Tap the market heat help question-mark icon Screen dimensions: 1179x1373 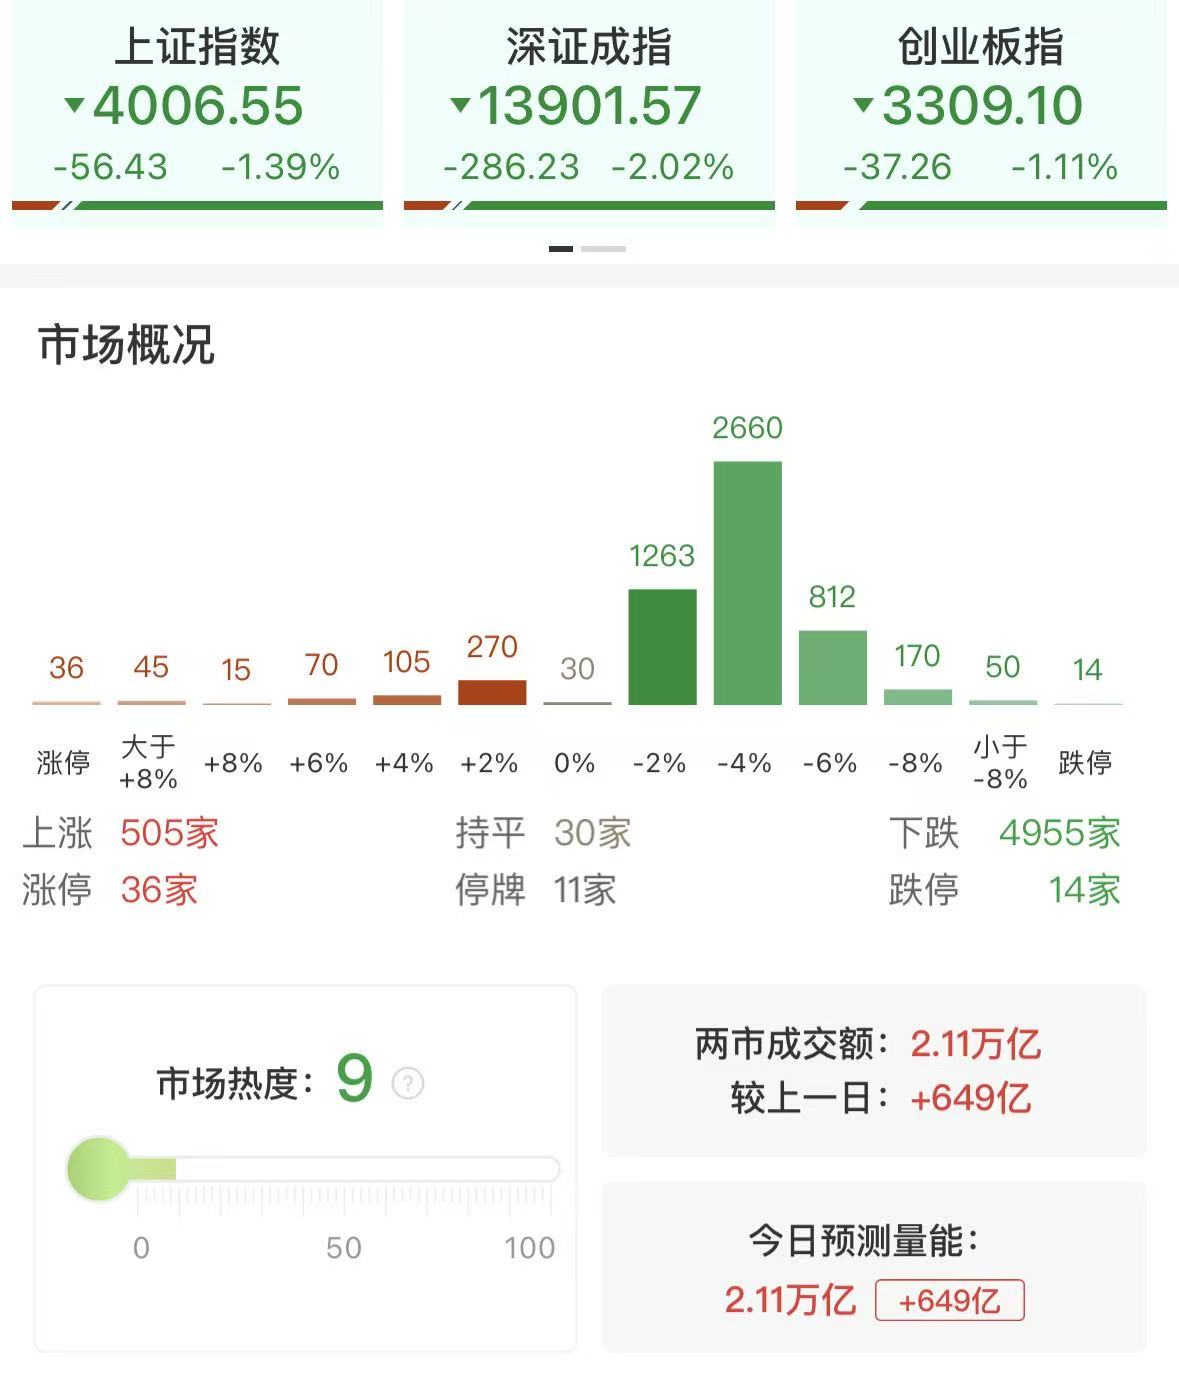pyautogui.click(x=407, y=1083)
